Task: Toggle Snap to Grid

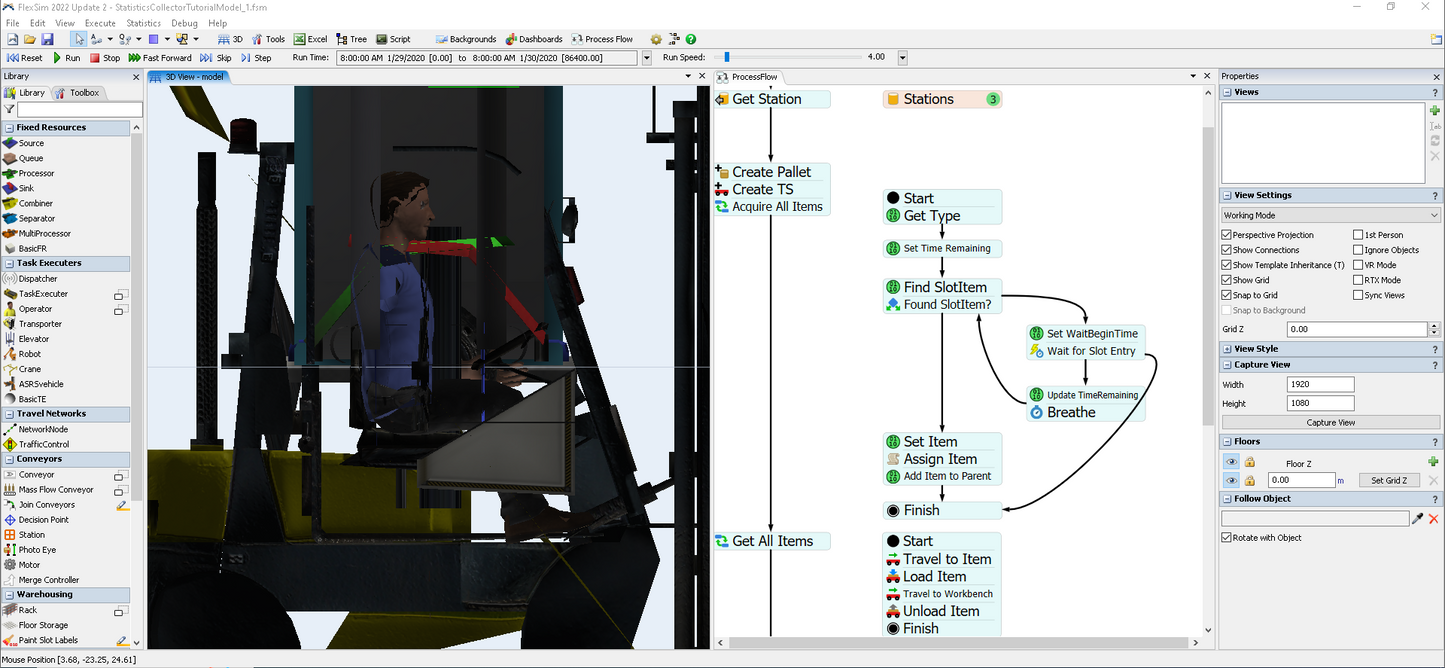Action: (1227, 295)
